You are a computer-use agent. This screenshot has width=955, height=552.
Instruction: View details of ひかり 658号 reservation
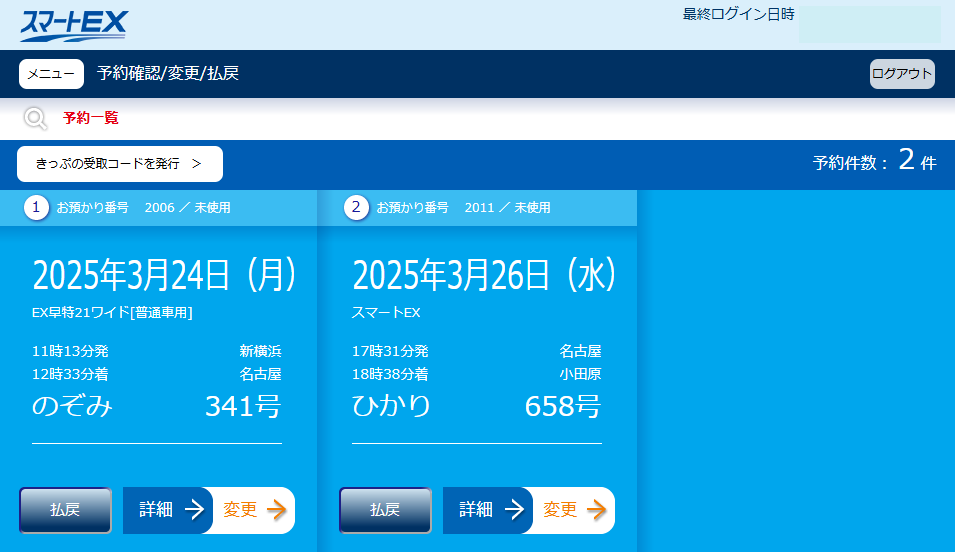[488, 510]
